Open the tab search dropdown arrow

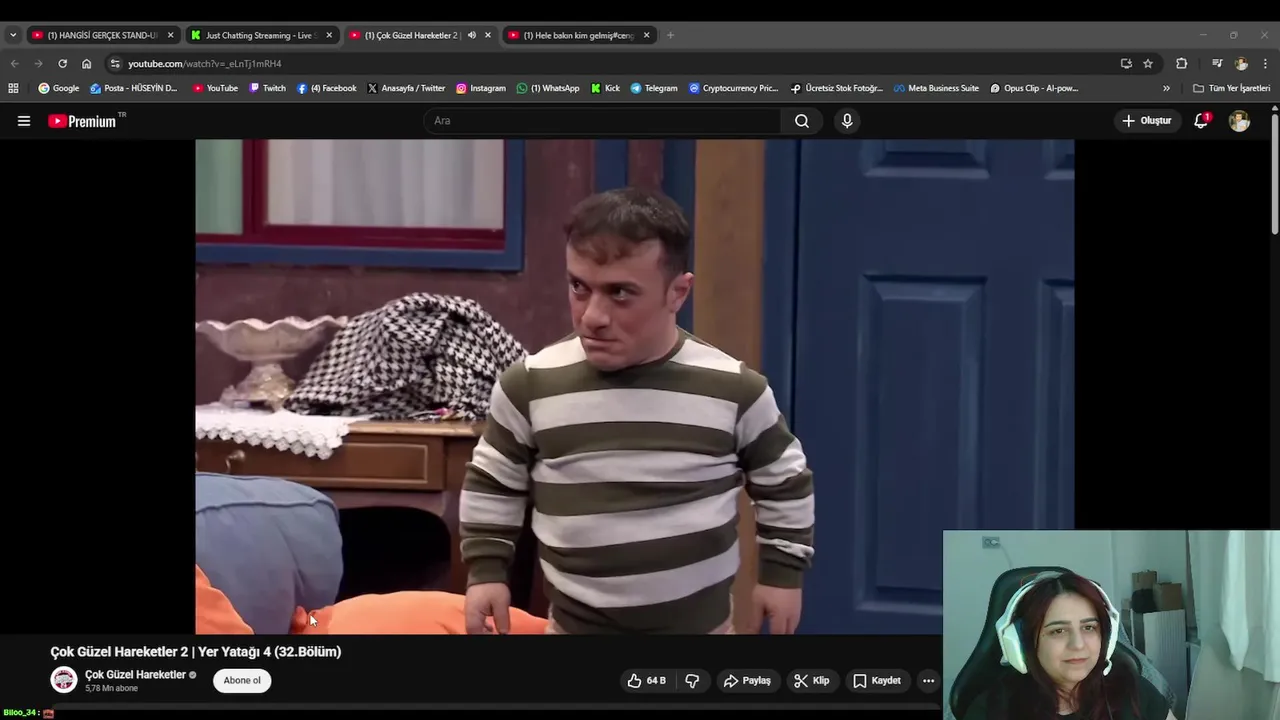point(13,35)
